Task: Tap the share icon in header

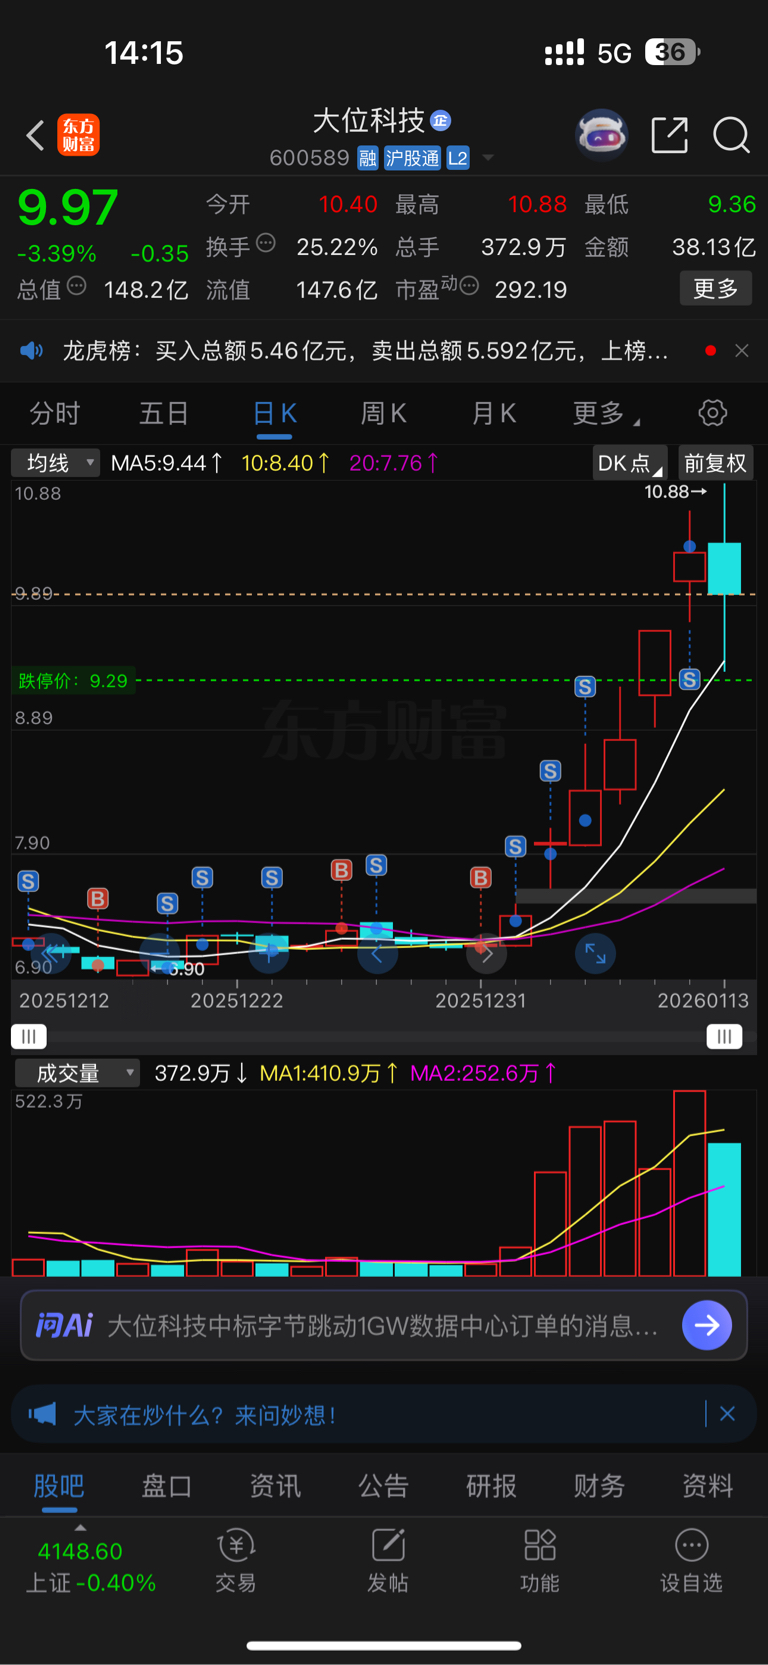Action: (x=669, y=134)
